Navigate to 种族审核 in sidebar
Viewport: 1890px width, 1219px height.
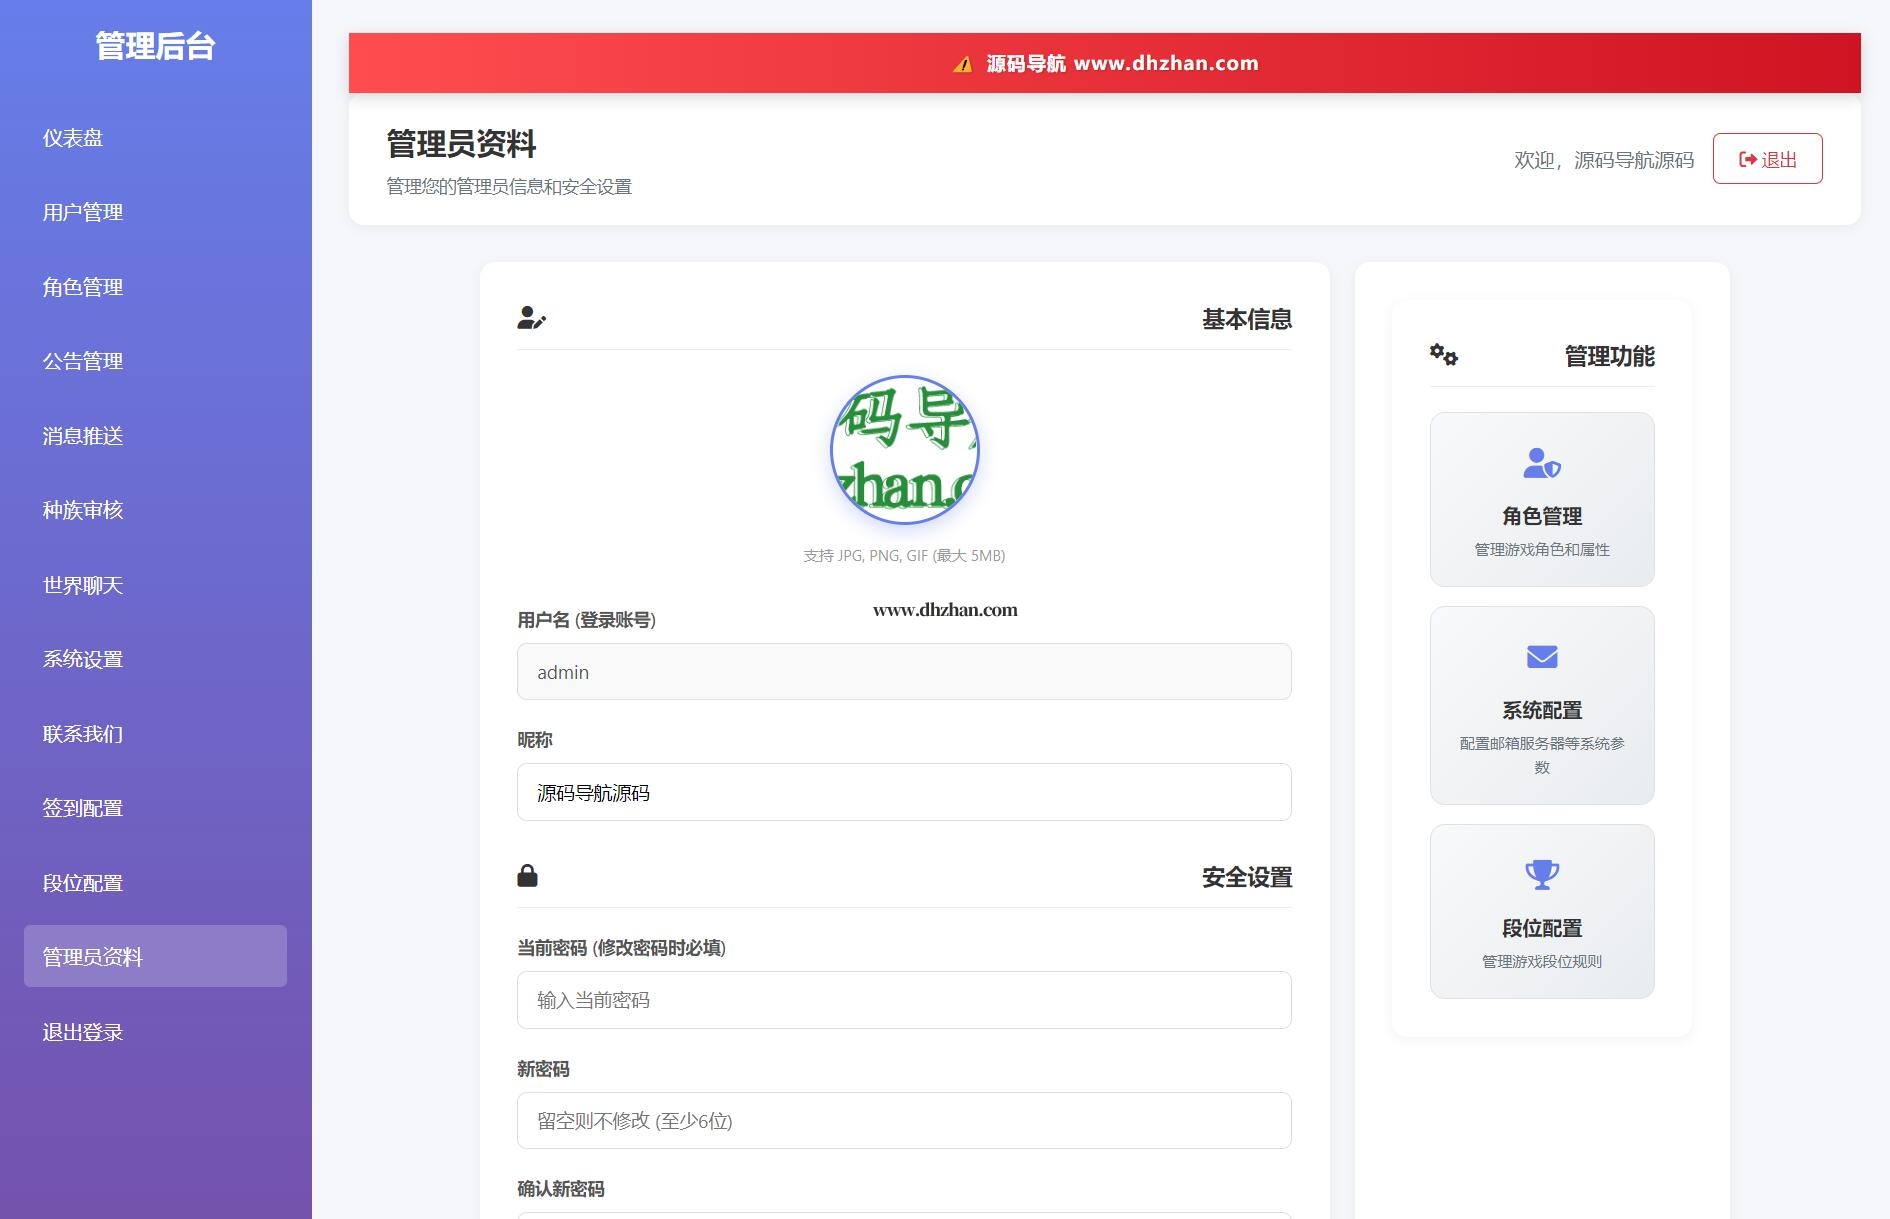click(x=83, y=510)
